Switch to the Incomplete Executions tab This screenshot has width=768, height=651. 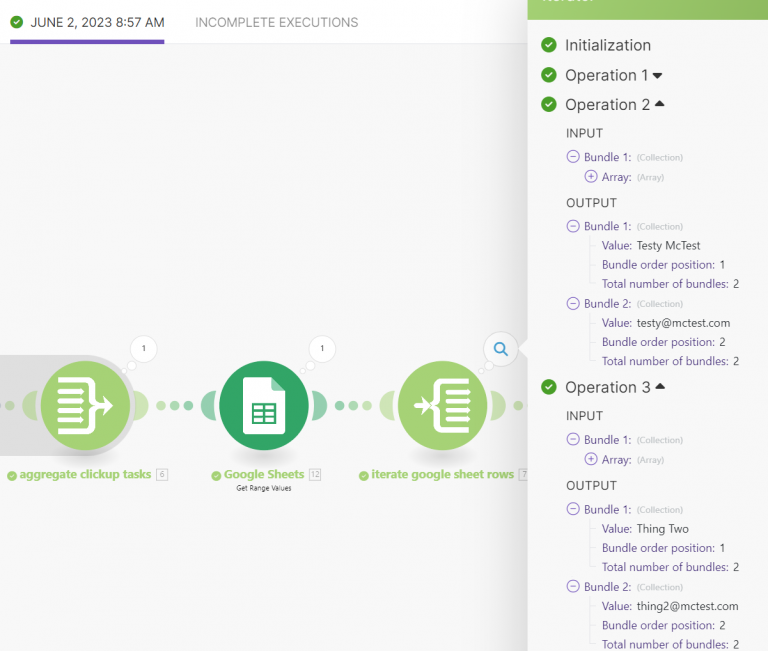coord(276,22)
